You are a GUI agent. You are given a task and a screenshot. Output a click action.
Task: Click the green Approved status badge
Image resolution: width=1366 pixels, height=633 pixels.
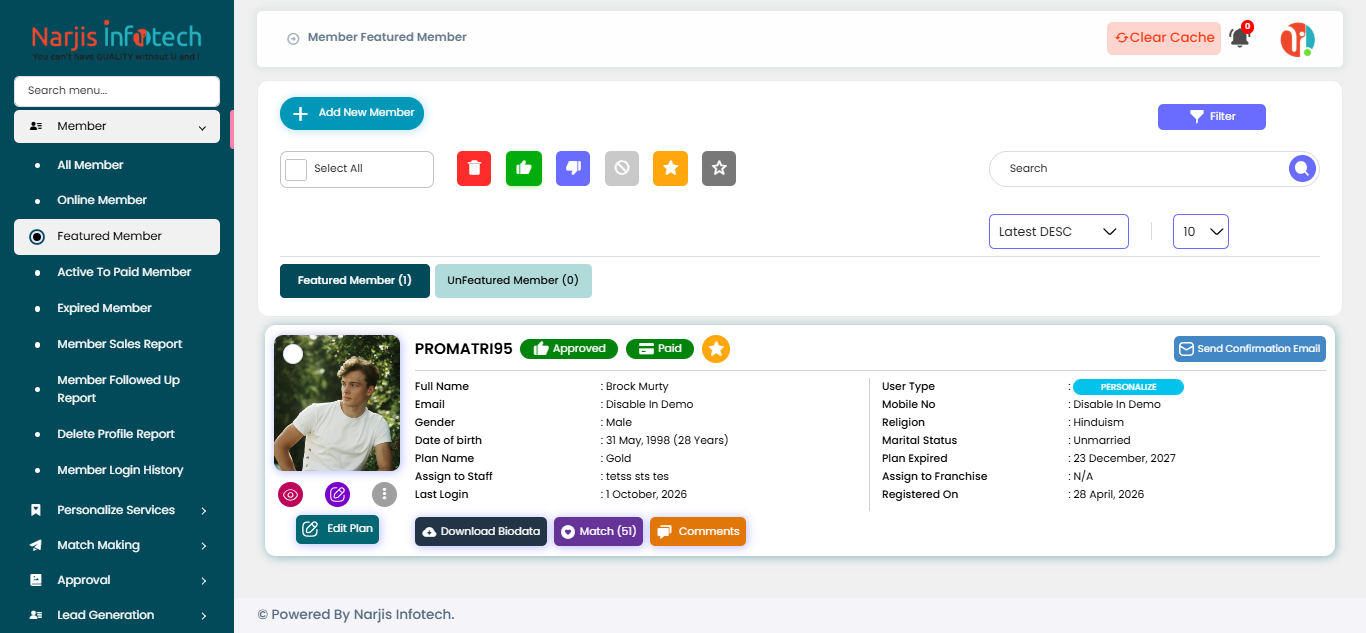tap(569, 349)
